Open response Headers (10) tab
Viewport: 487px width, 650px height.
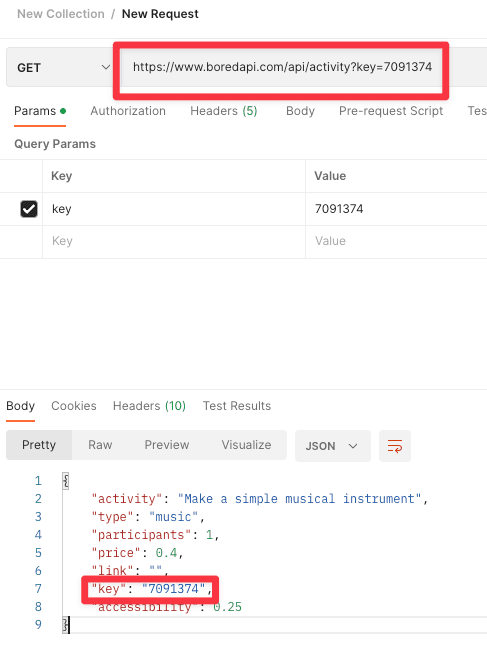(x=149, y=406)
